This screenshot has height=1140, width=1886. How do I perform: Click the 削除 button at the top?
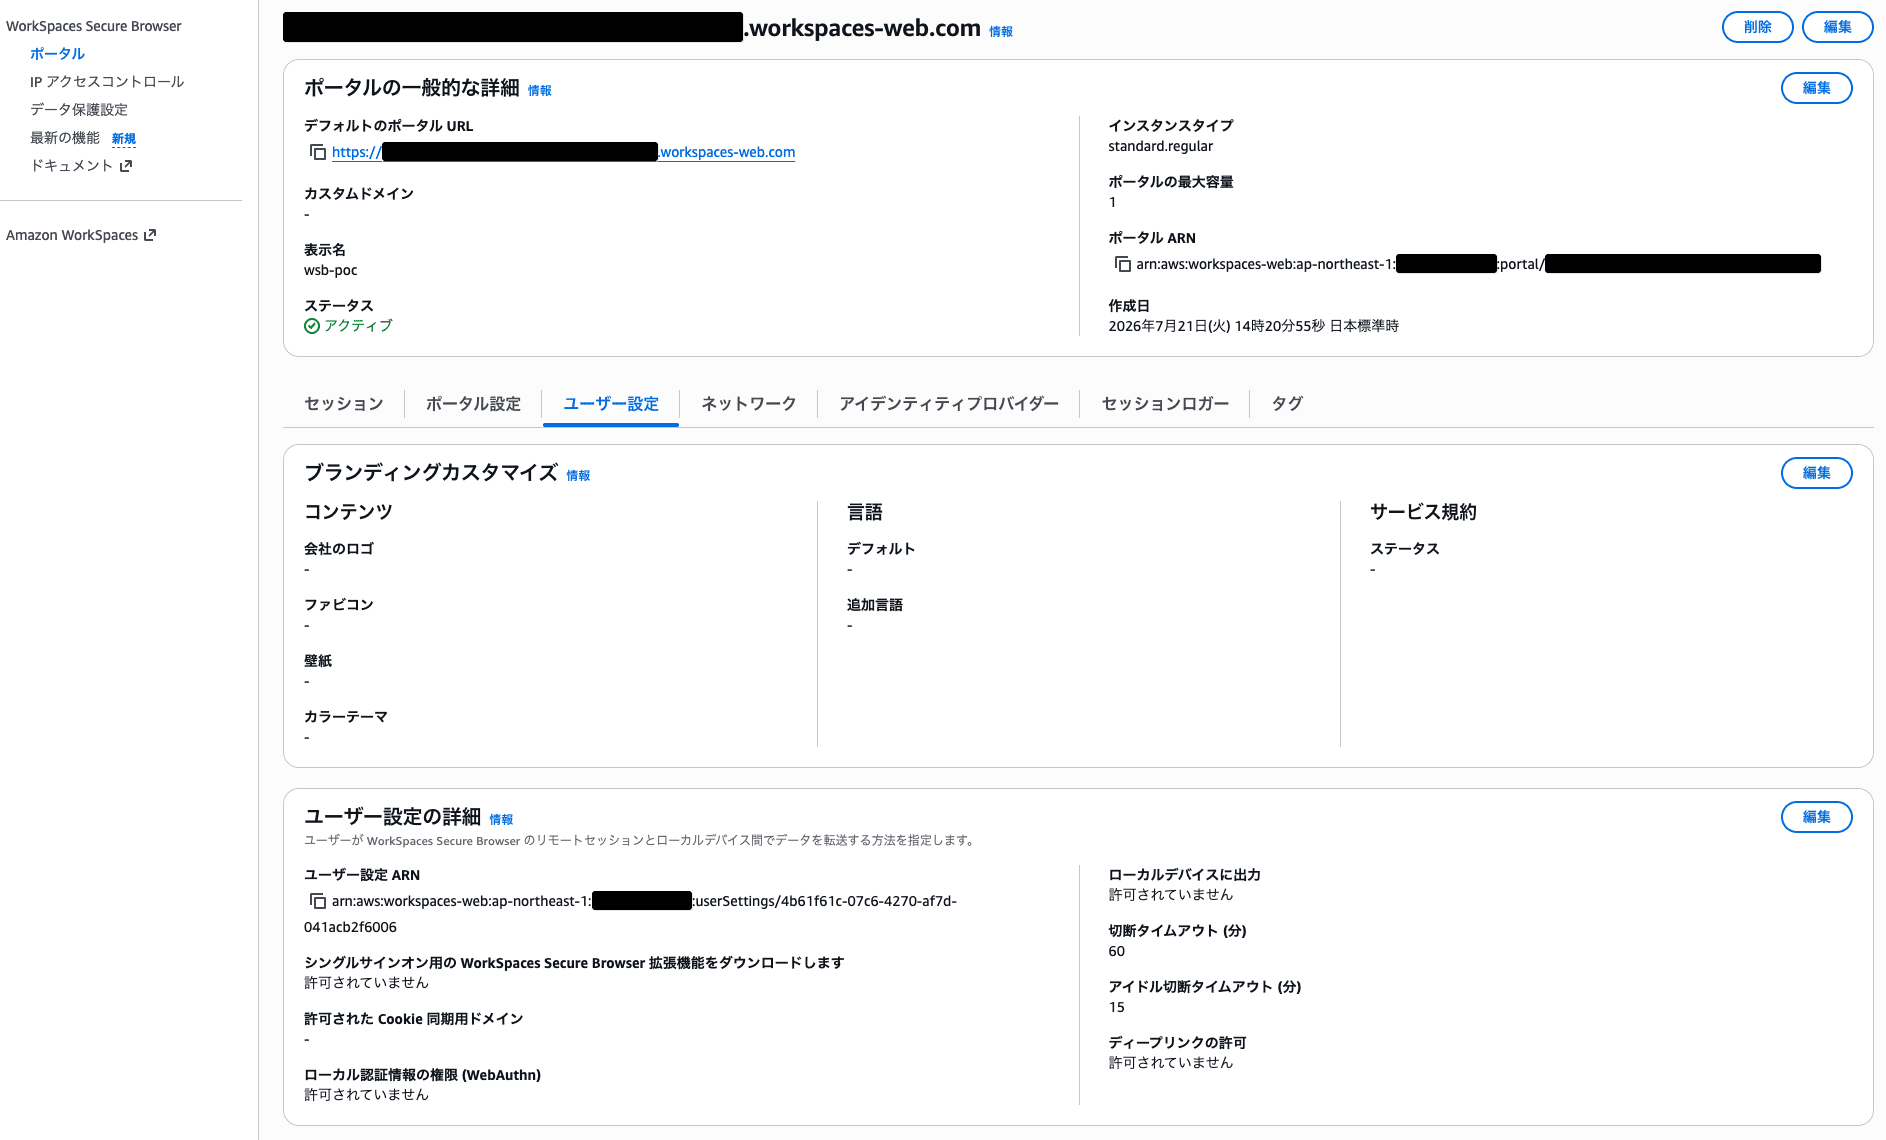click(x=1757, y=27)
